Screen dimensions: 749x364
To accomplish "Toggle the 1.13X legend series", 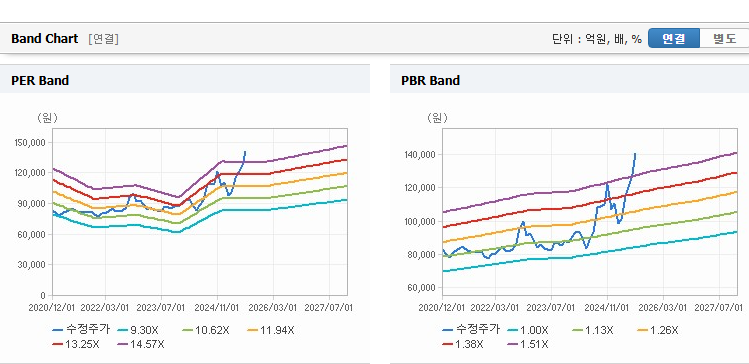I will pos(593,330).
